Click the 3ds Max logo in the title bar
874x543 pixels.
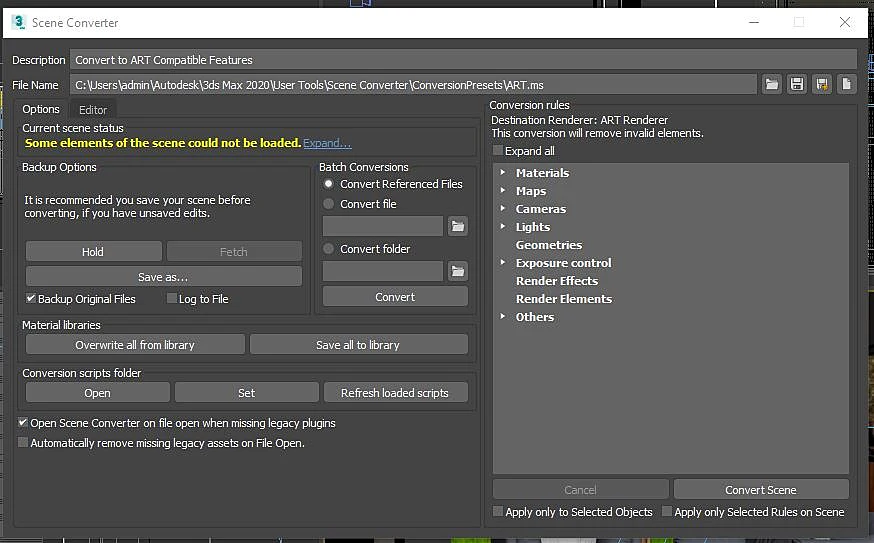(x=18, y=22)
